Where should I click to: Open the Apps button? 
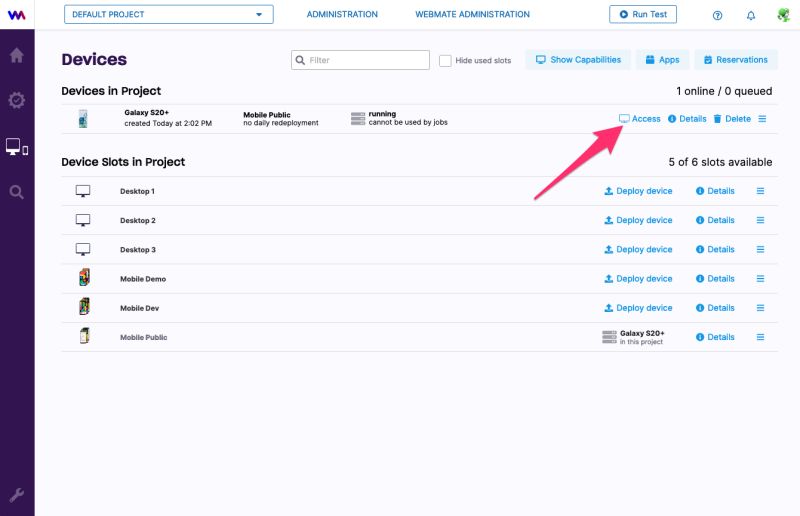[662, 60]
